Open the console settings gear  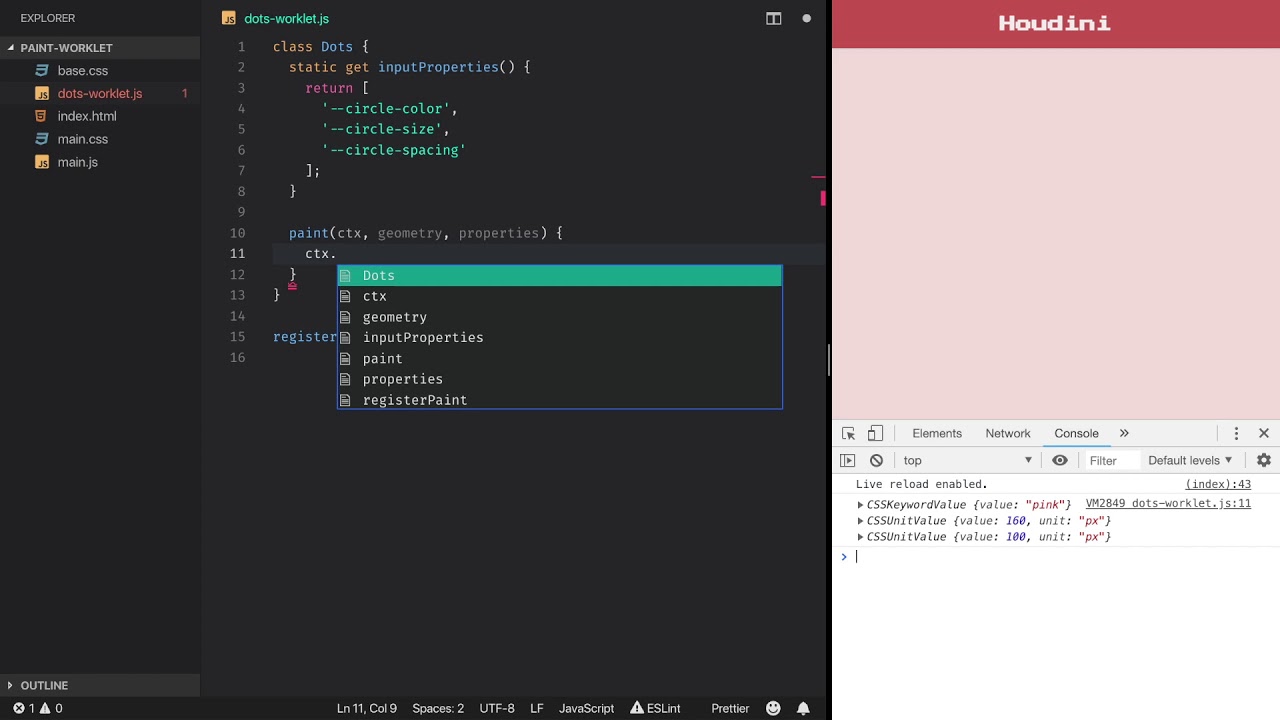[x=1263, y=460]
